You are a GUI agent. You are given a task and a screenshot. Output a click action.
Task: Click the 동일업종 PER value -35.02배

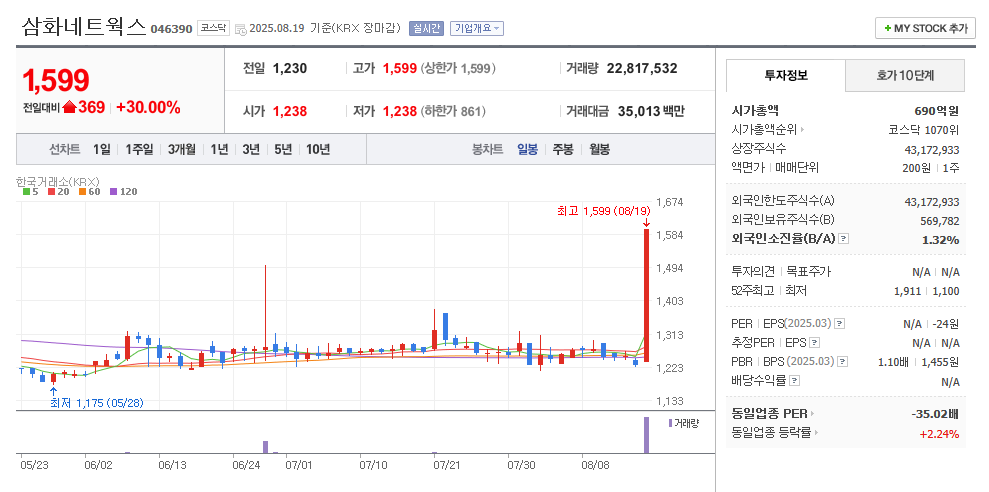pos(935,414)
